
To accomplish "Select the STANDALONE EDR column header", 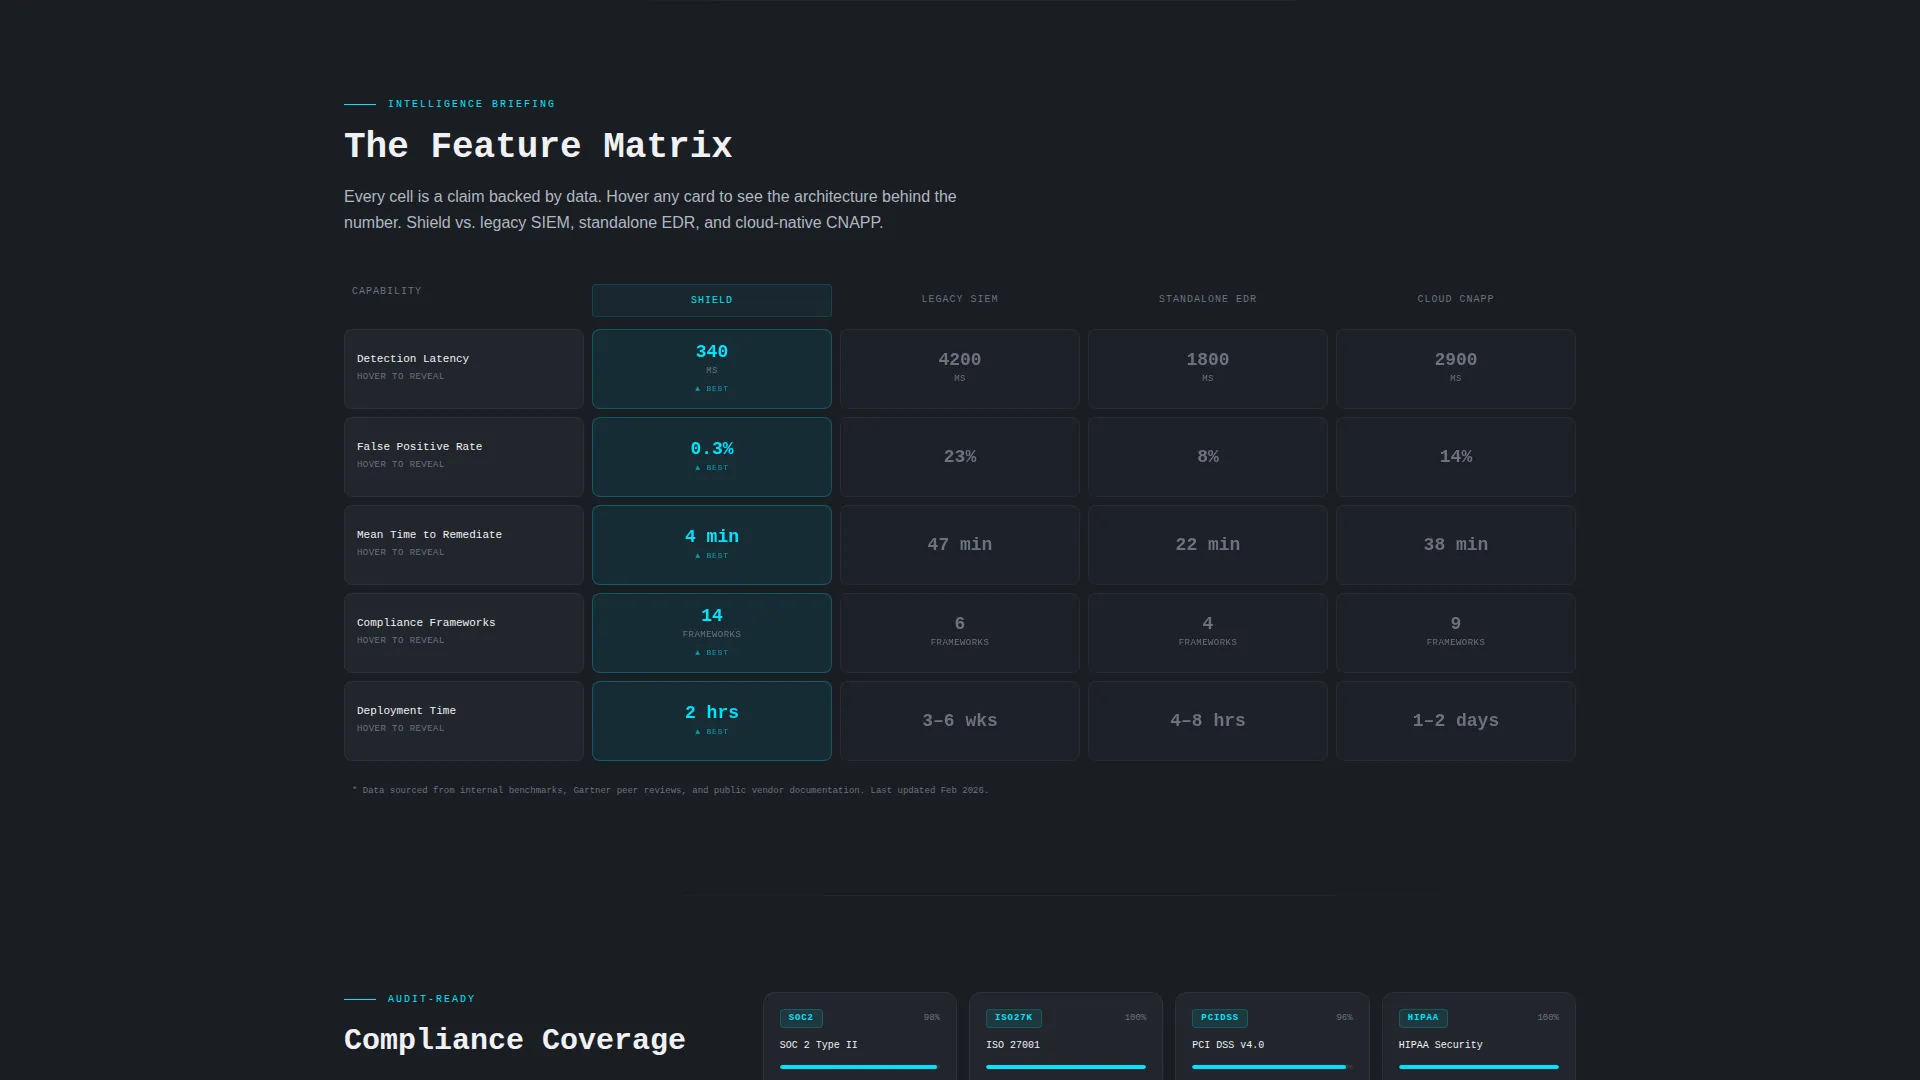I will (x=1208, y=299).
